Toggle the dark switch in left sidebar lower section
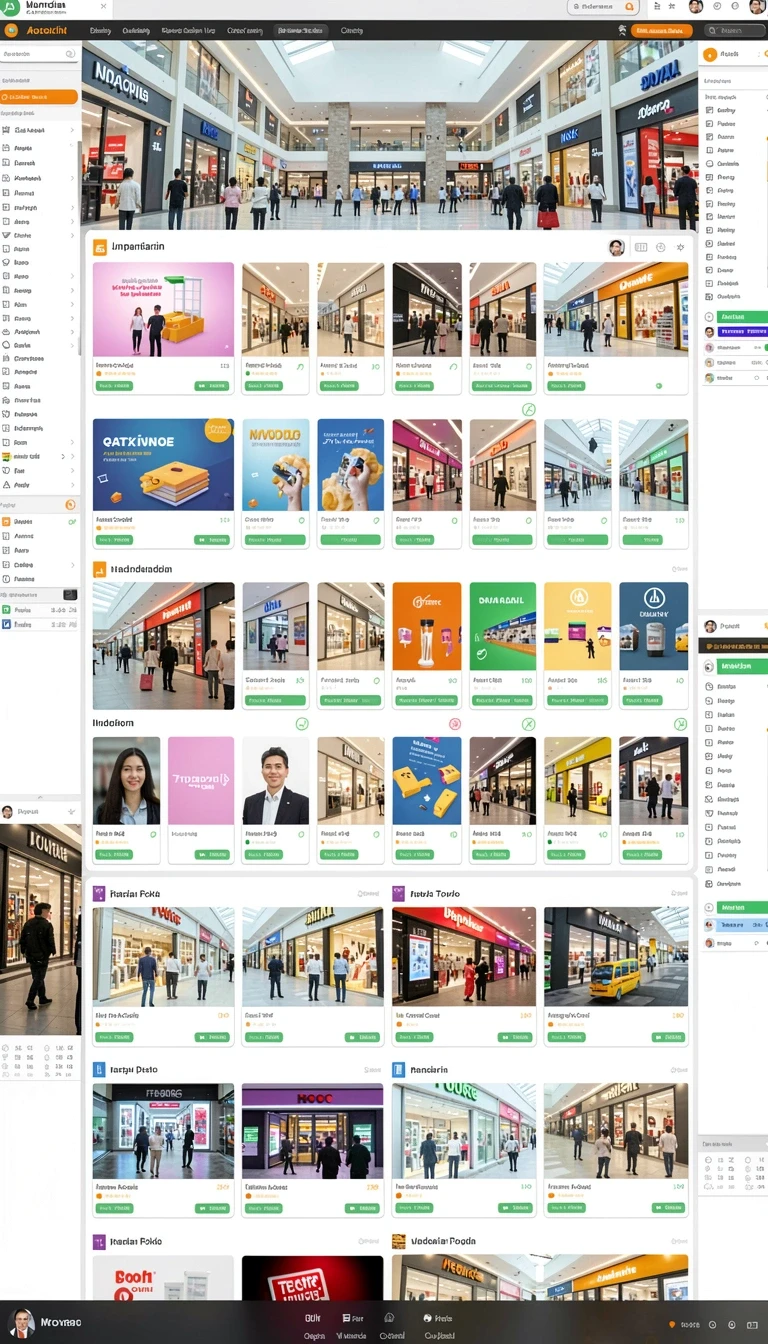 70,594
